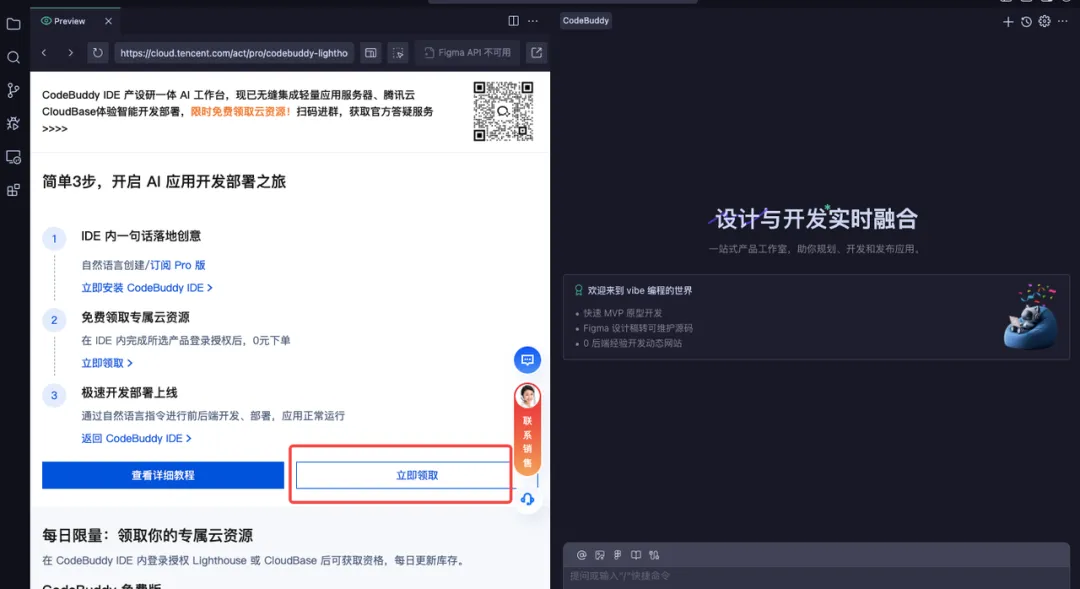Open the 订阅 Pro 版 link
The image size is (1080, 589).
click(178, 265)
